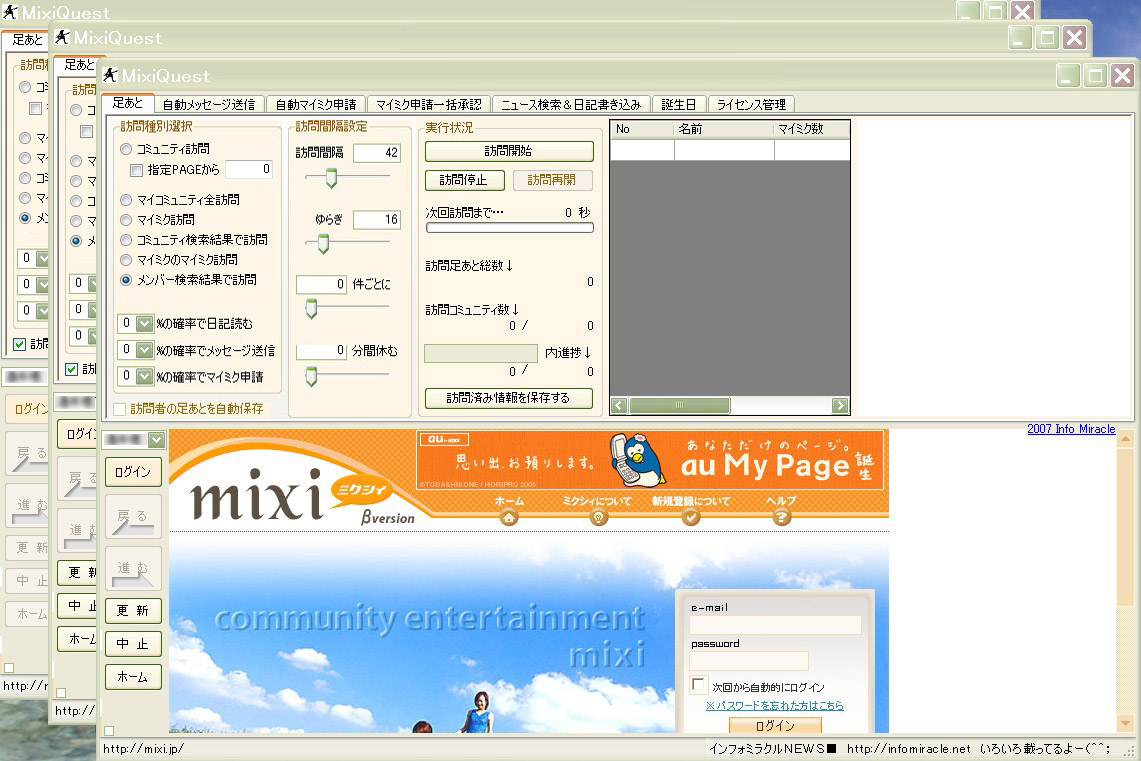Click the 訪問停止 button

coord(463,180)
